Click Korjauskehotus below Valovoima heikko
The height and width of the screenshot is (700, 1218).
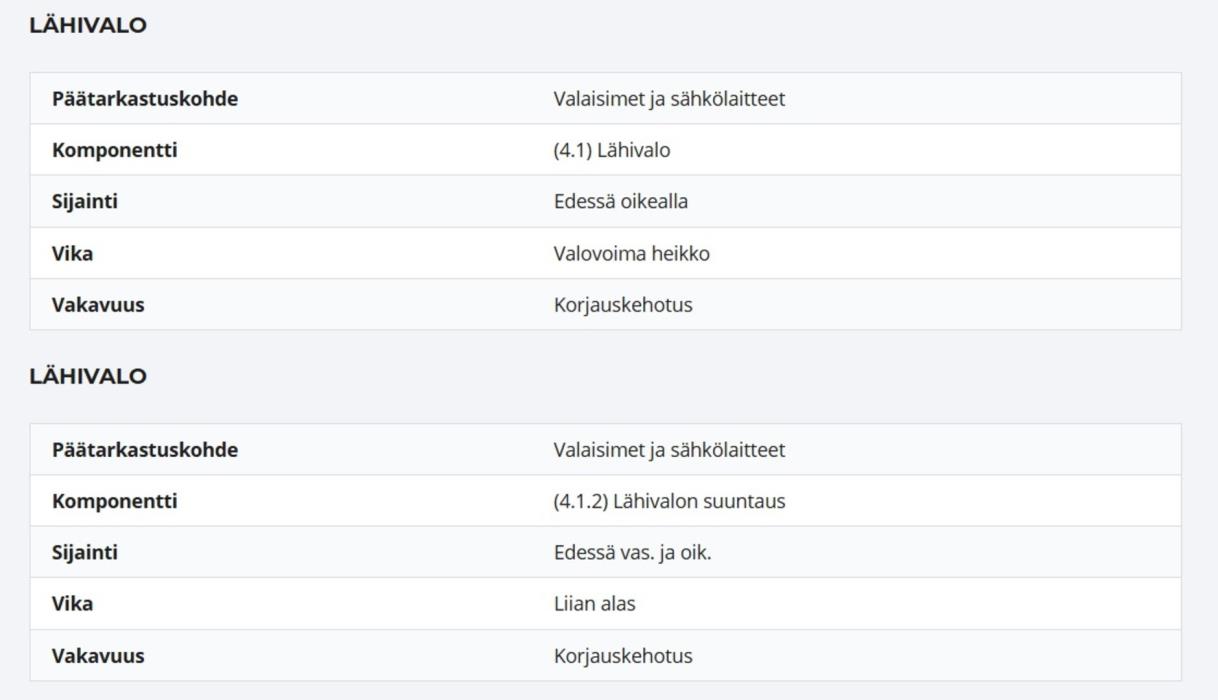pyautogui.click(x=622, y=305)
